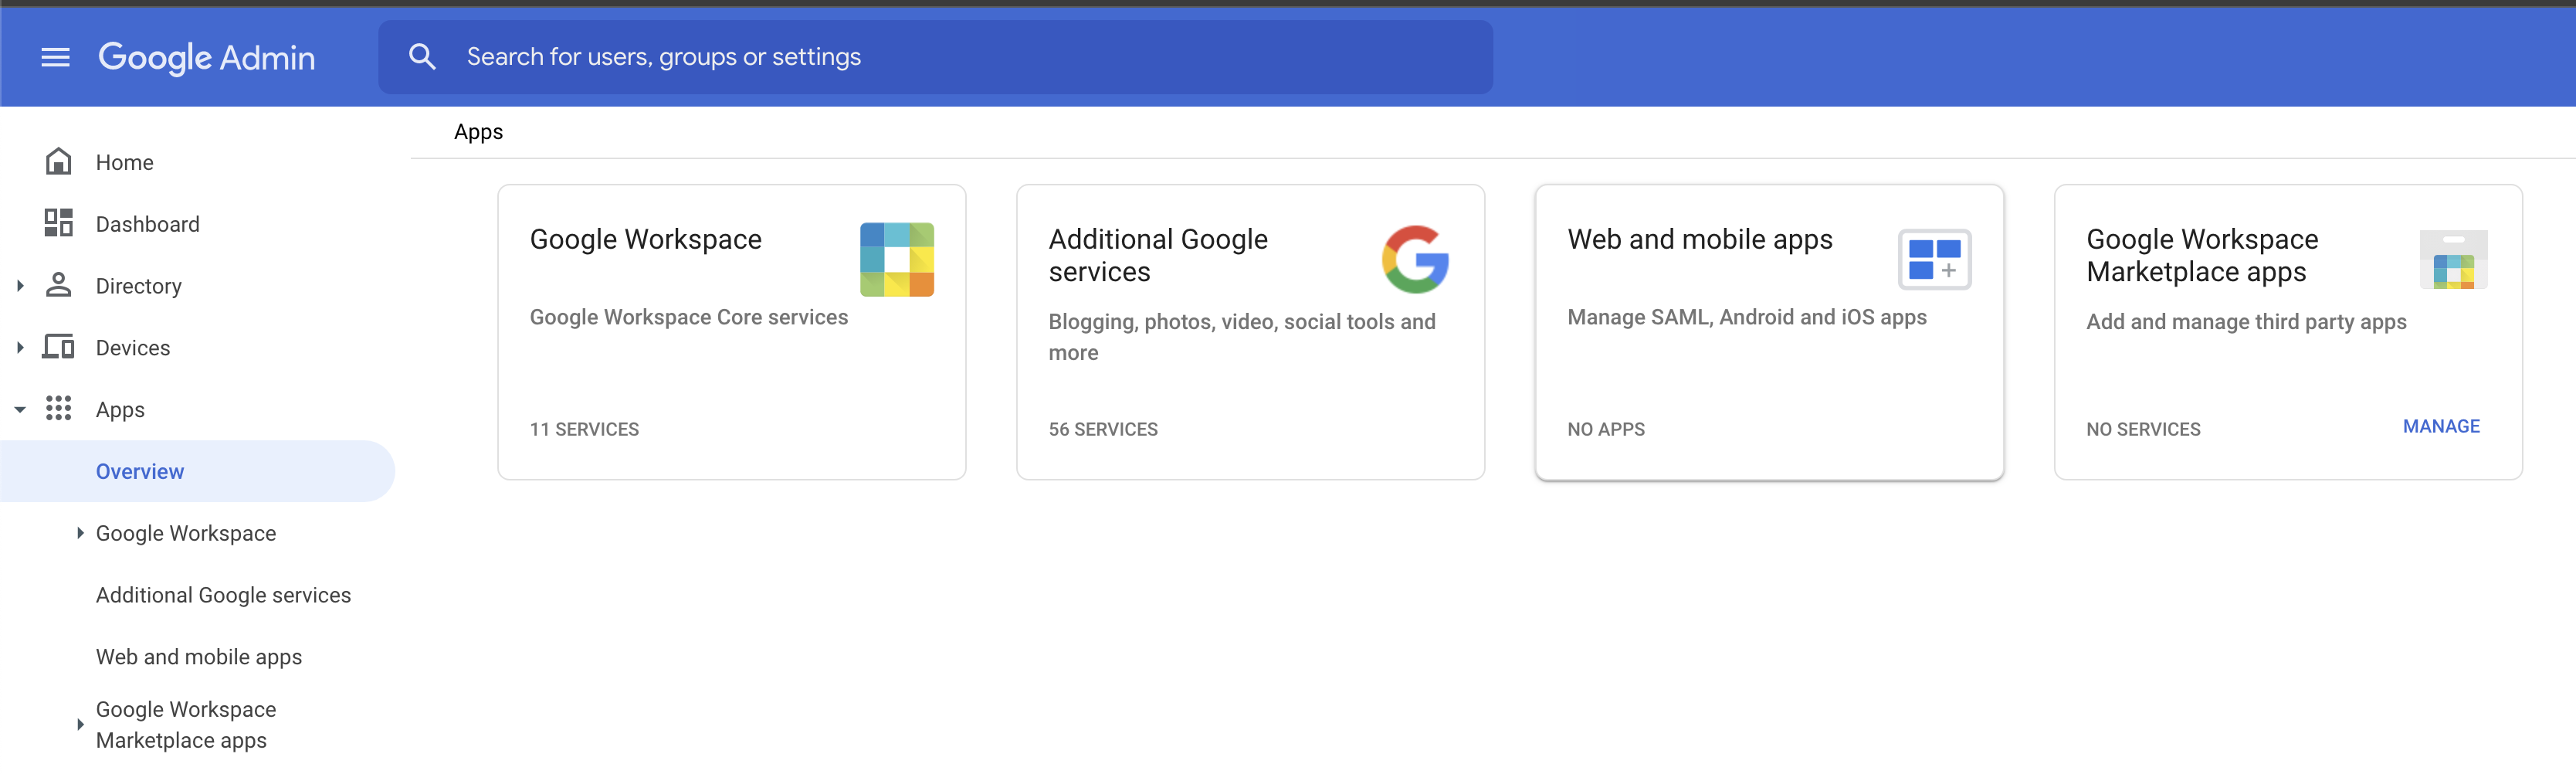Click the Google Workspace colorful card icon
The image size is (2576, 774).
click(897, 260)
